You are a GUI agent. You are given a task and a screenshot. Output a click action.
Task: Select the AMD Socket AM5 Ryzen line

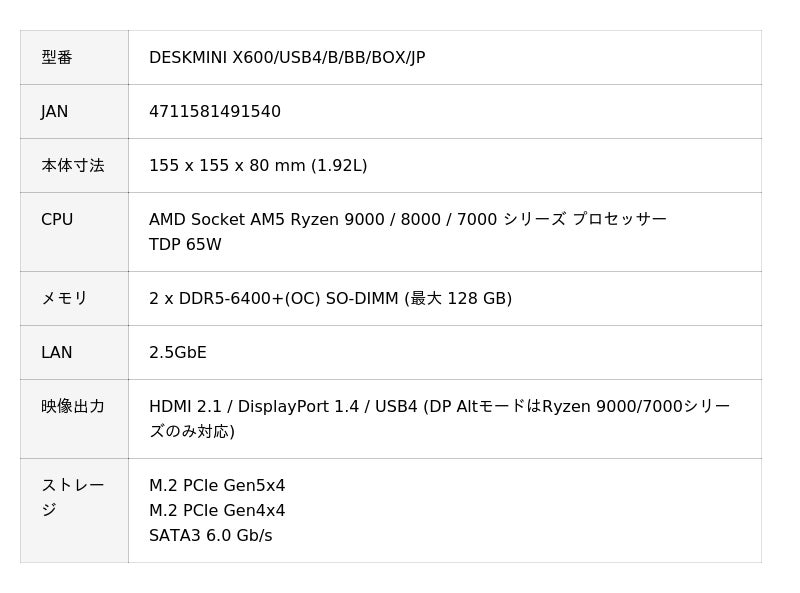pos(407,220)
